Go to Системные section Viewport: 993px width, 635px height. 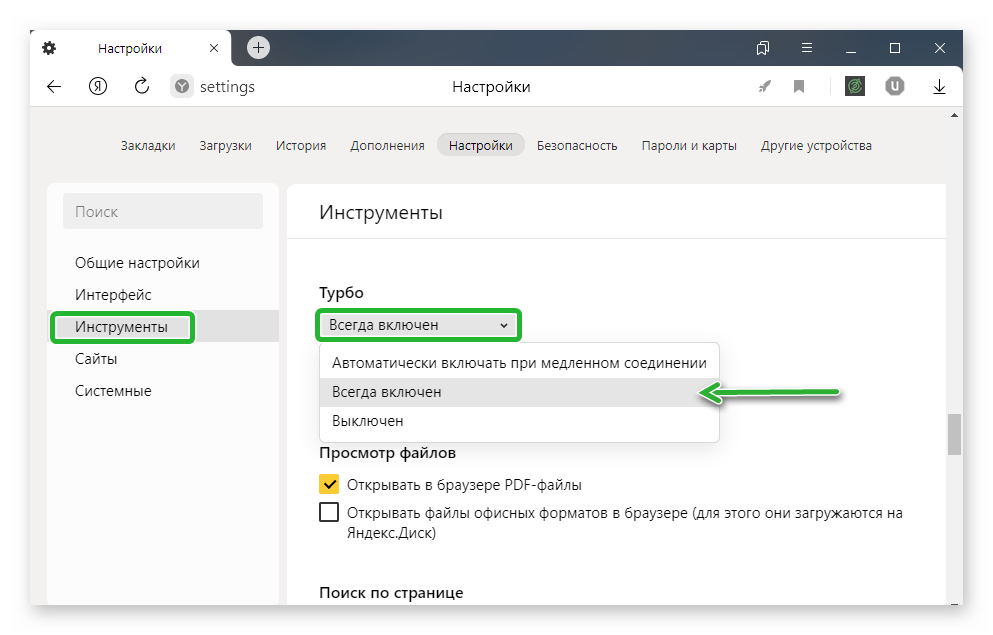coord(113,391)
